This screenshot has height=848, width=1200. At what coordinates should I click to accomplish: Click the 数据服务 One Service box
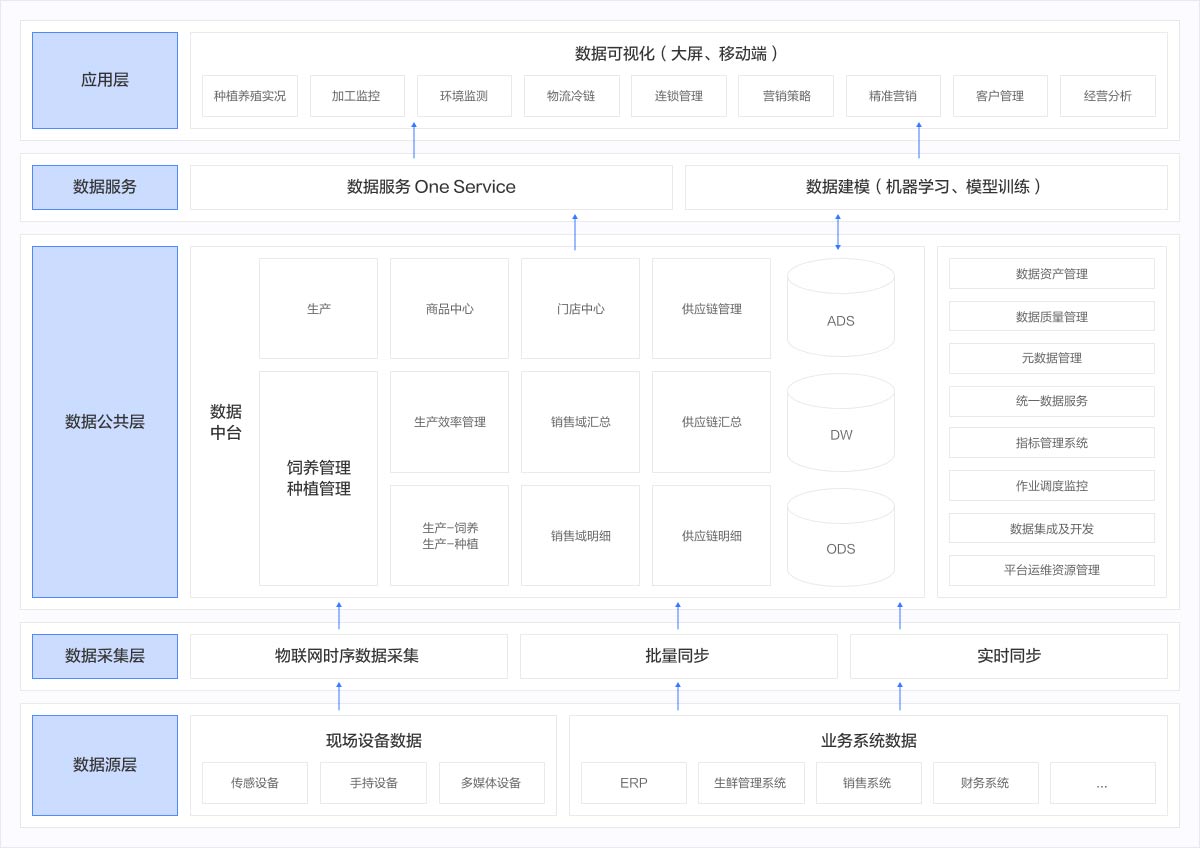431,187
